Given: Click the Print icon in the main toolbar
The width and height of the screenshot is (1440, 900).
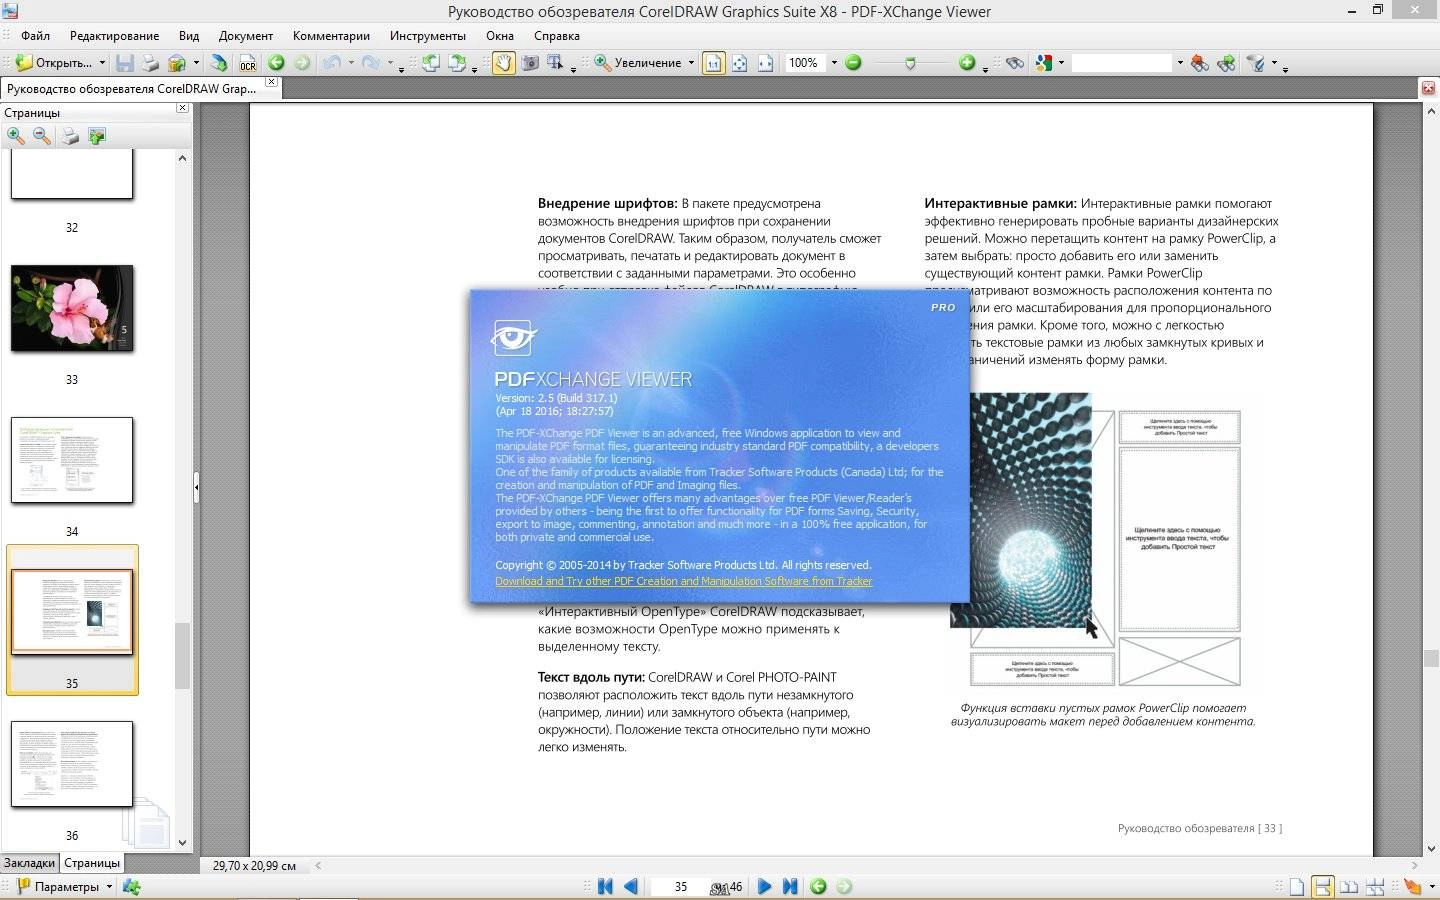Looking at the screenshot, I should coord(150,63).
